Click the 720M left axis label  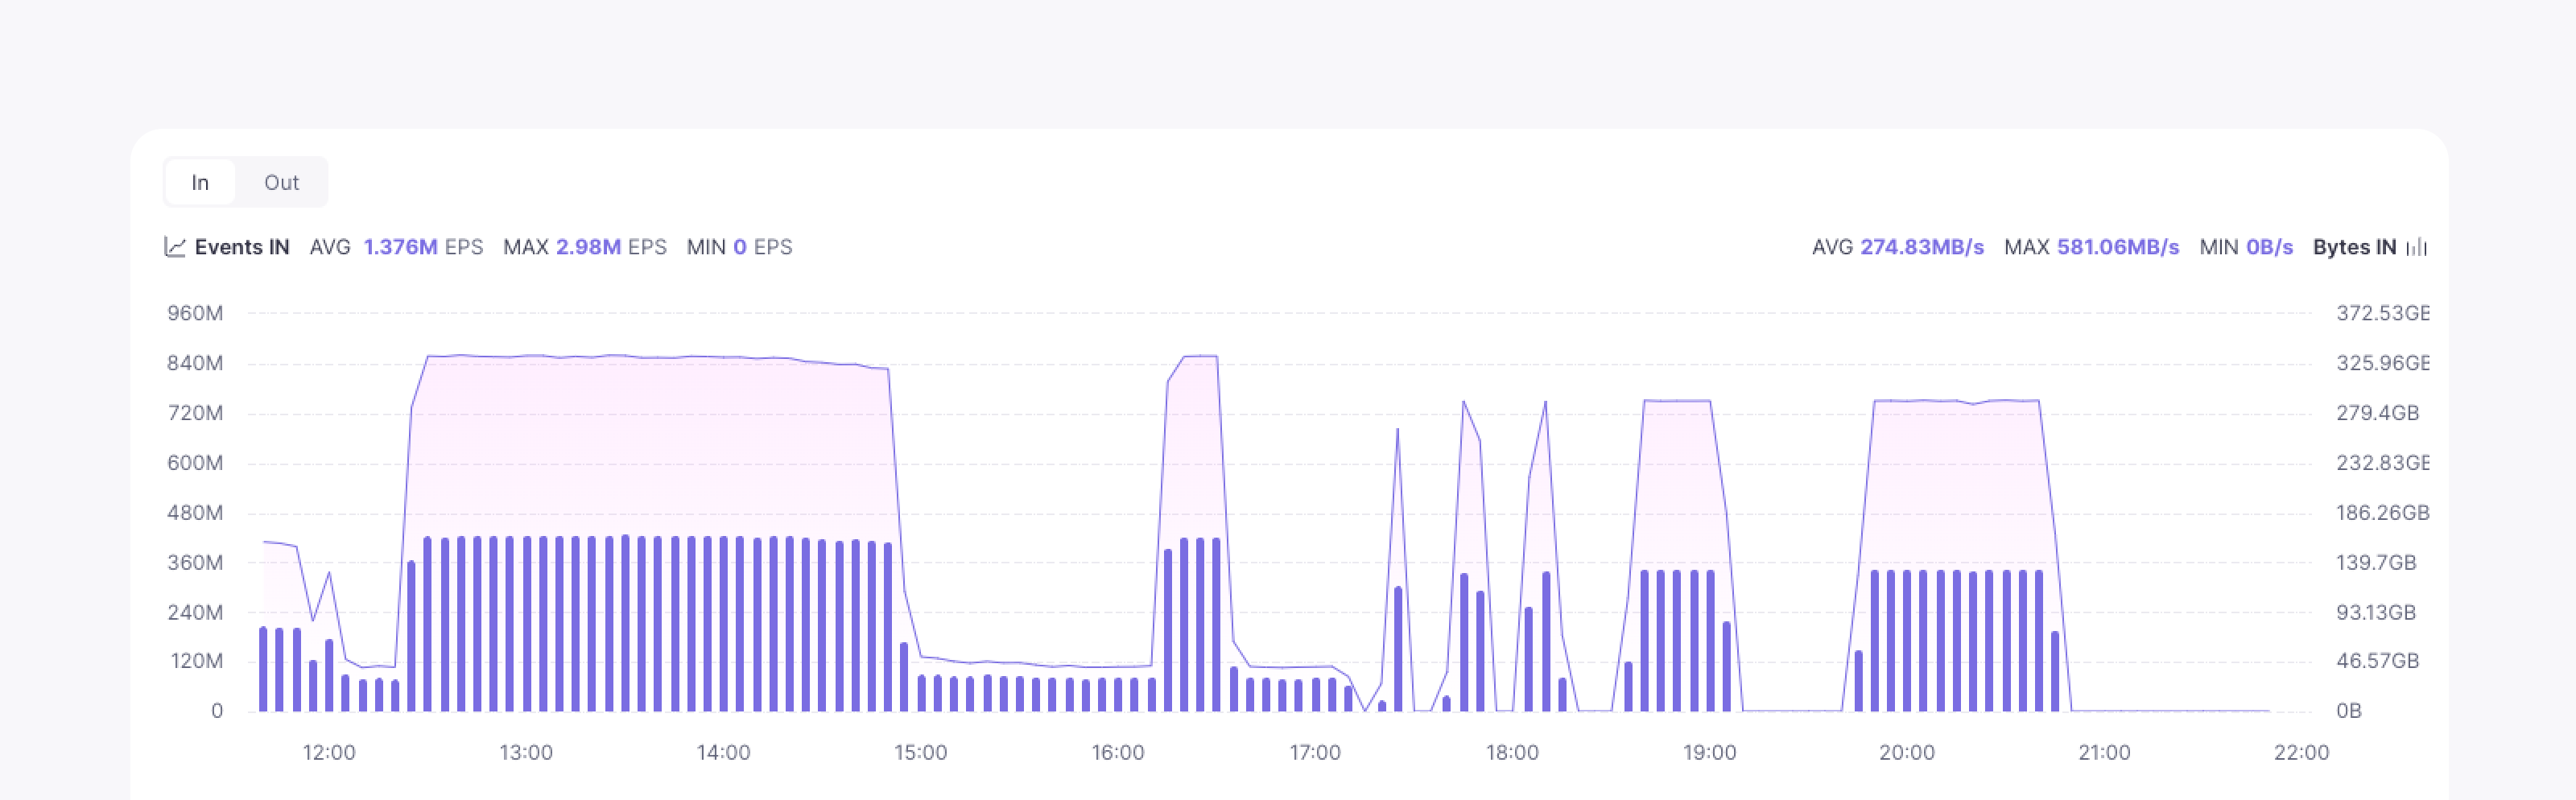click(195, 413)
